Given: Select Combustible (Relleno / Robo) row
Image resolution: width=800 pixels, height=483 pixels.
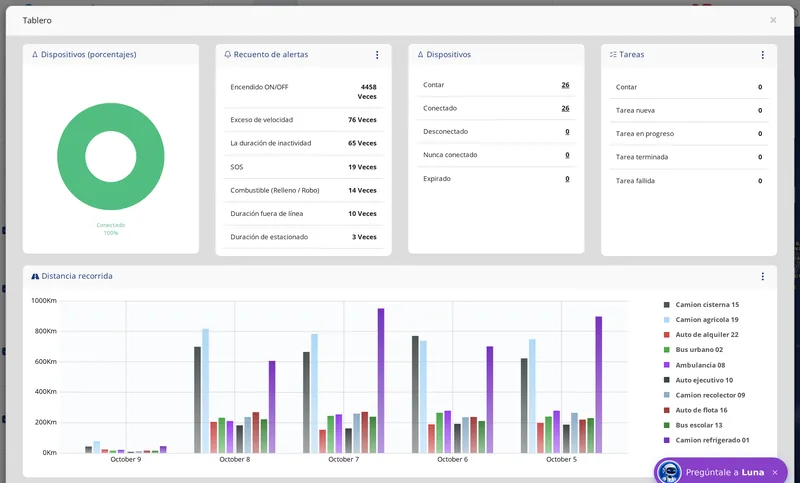Looking at the screenshot, I should click(x=304, y=190).
